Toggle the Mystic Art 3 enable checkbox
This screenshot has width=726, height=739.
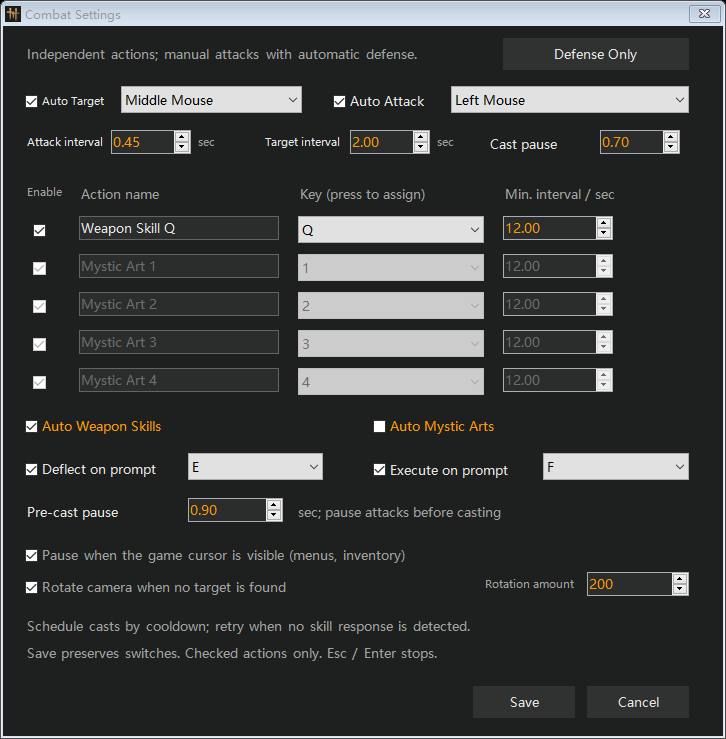tap(40, 345)
